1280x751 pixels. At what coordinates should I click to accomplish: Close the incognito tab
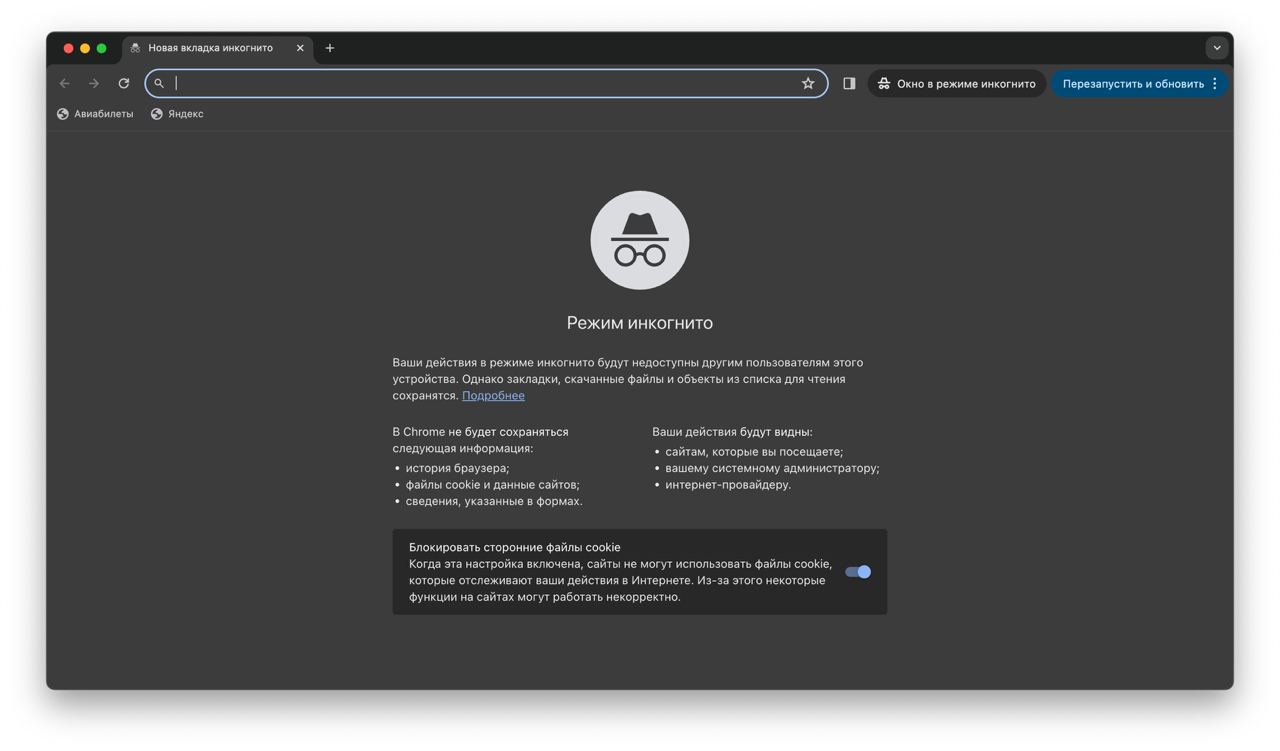[300, 48]
